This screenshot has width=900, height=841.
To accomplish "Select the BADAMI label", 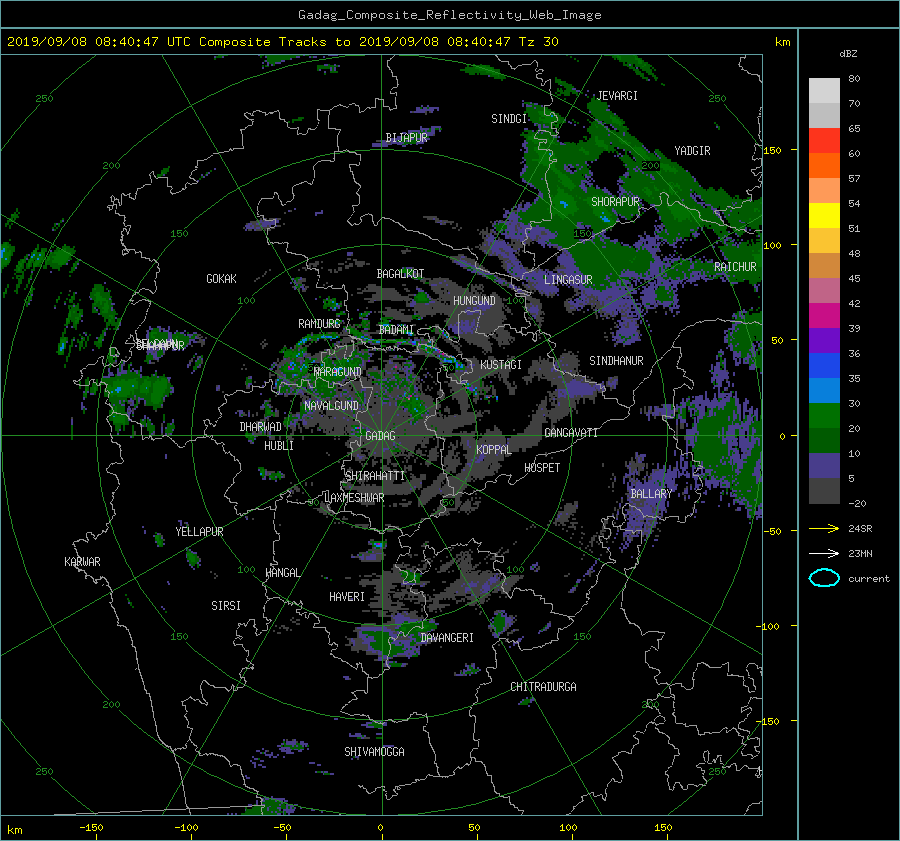I will pyautogui.click(x=396, y=330).
